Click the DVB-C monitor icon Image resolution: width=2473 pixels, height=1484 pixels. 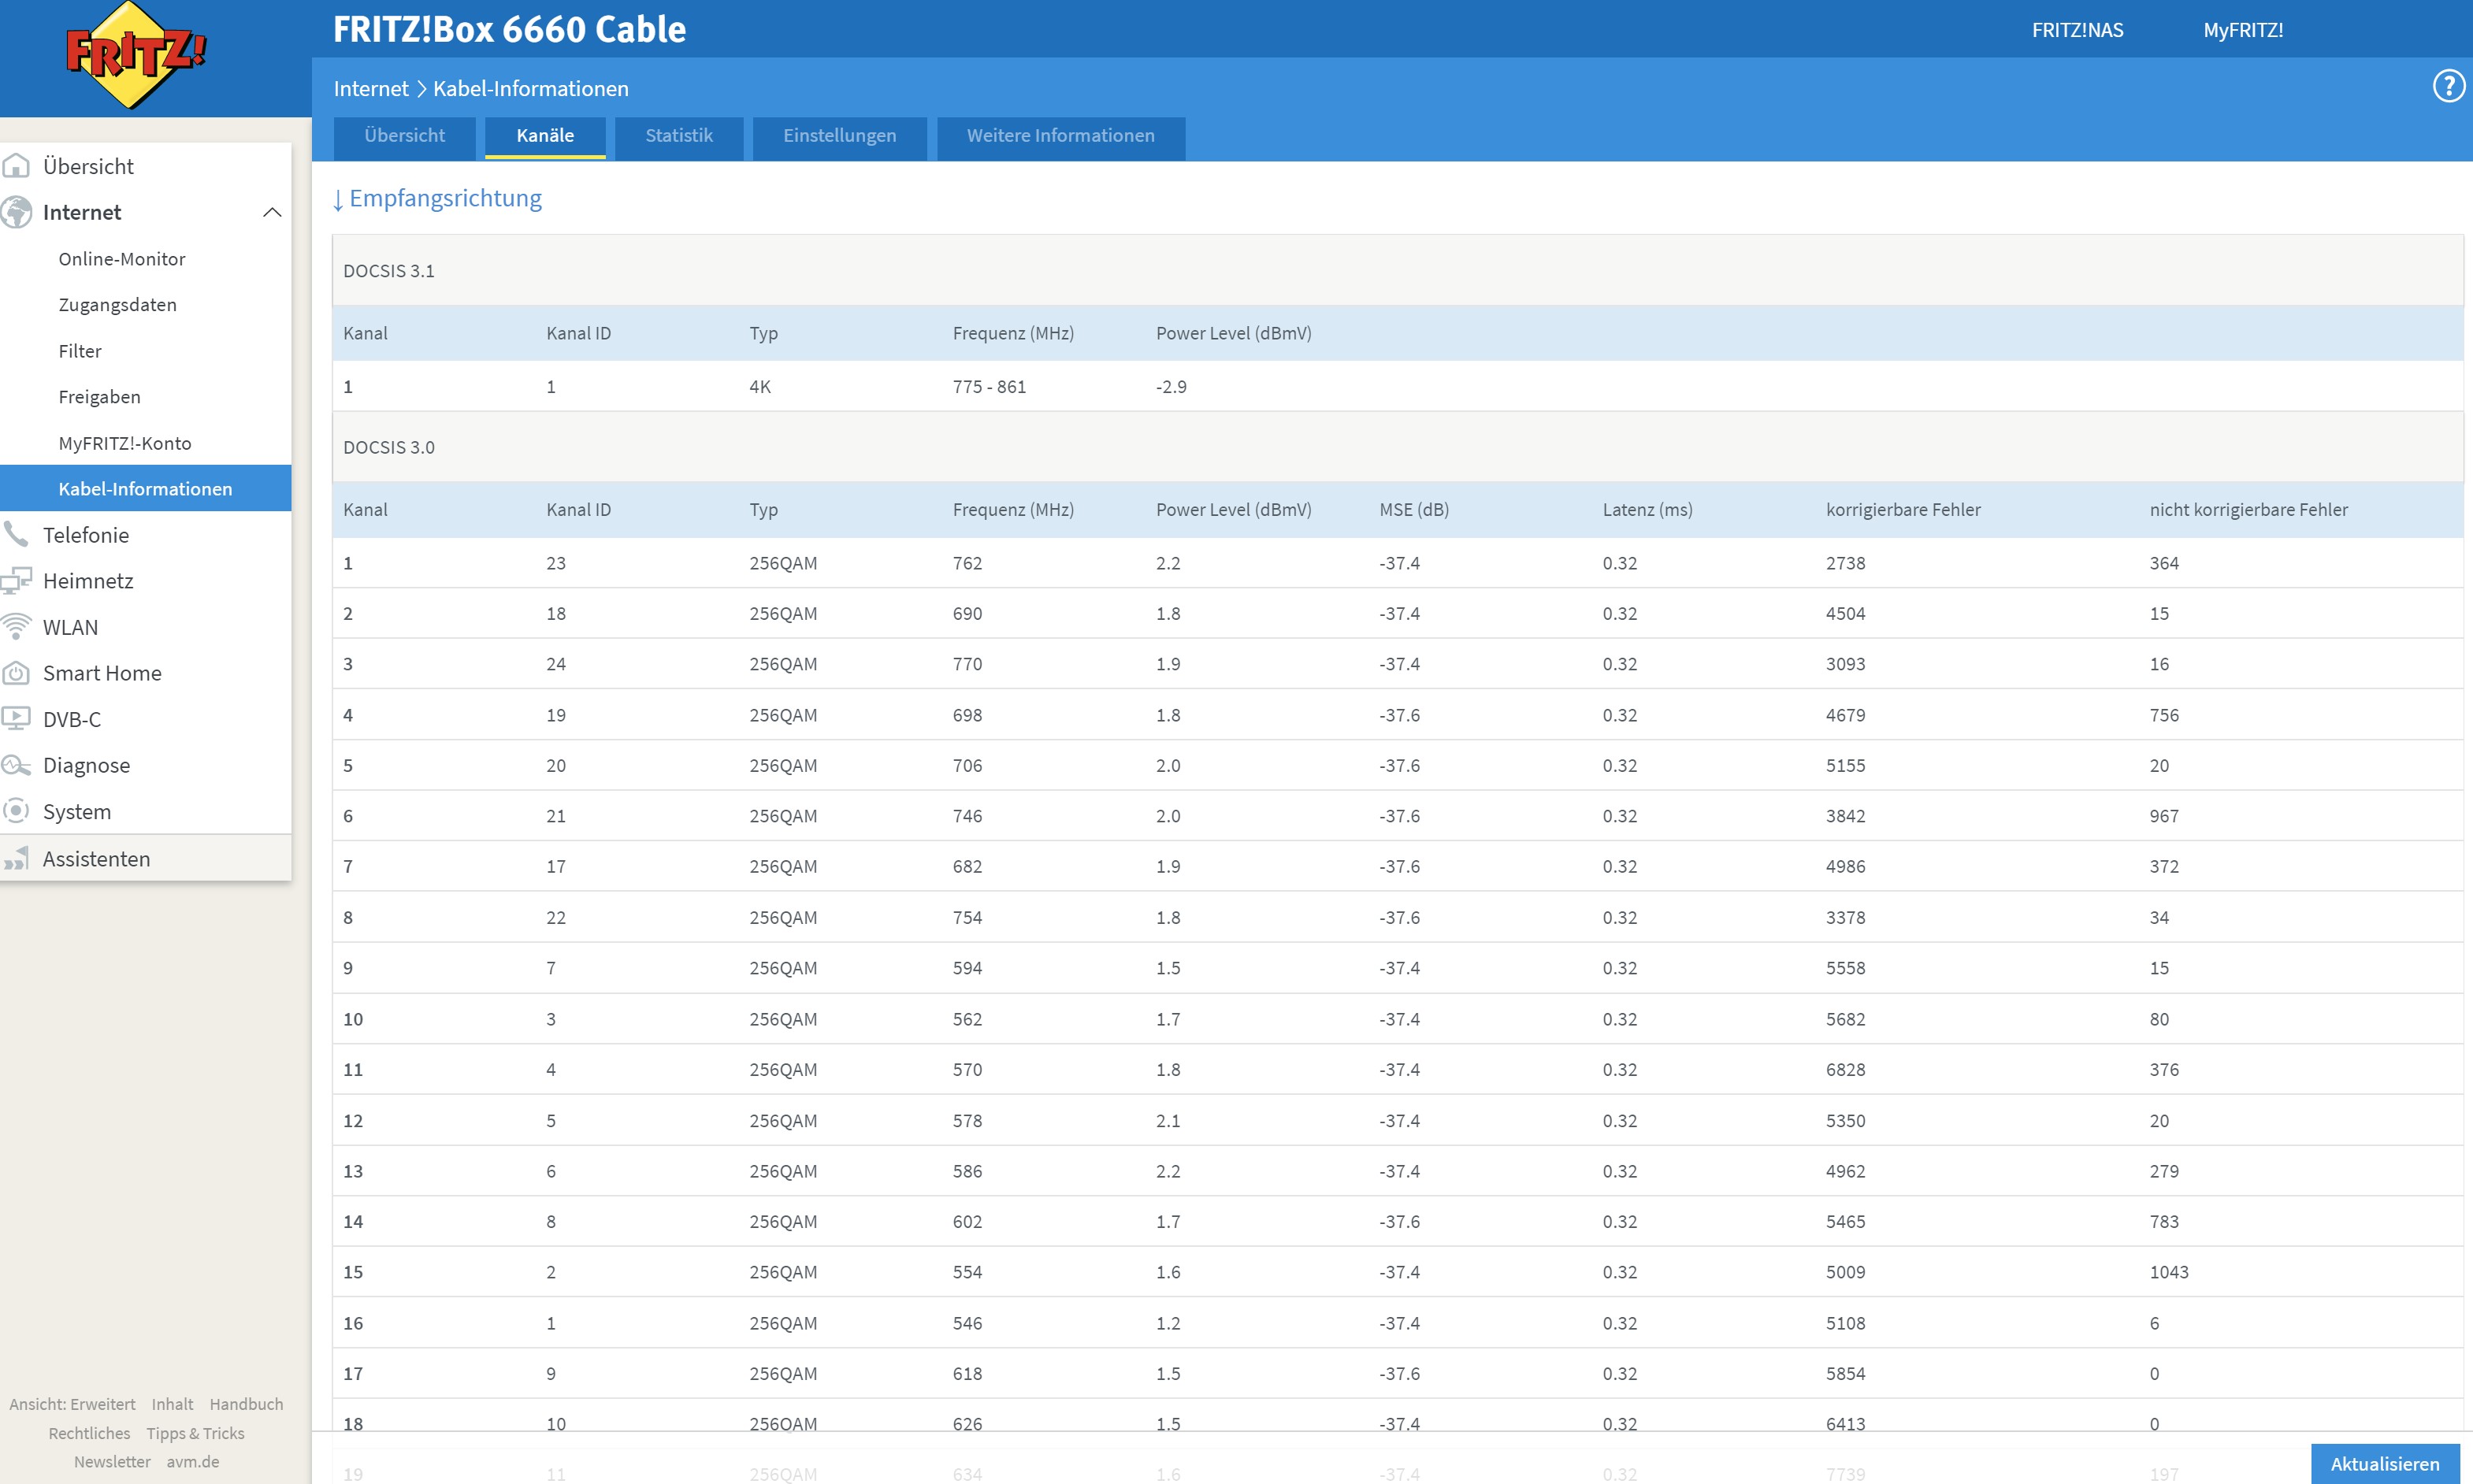(x=16, y=718)
